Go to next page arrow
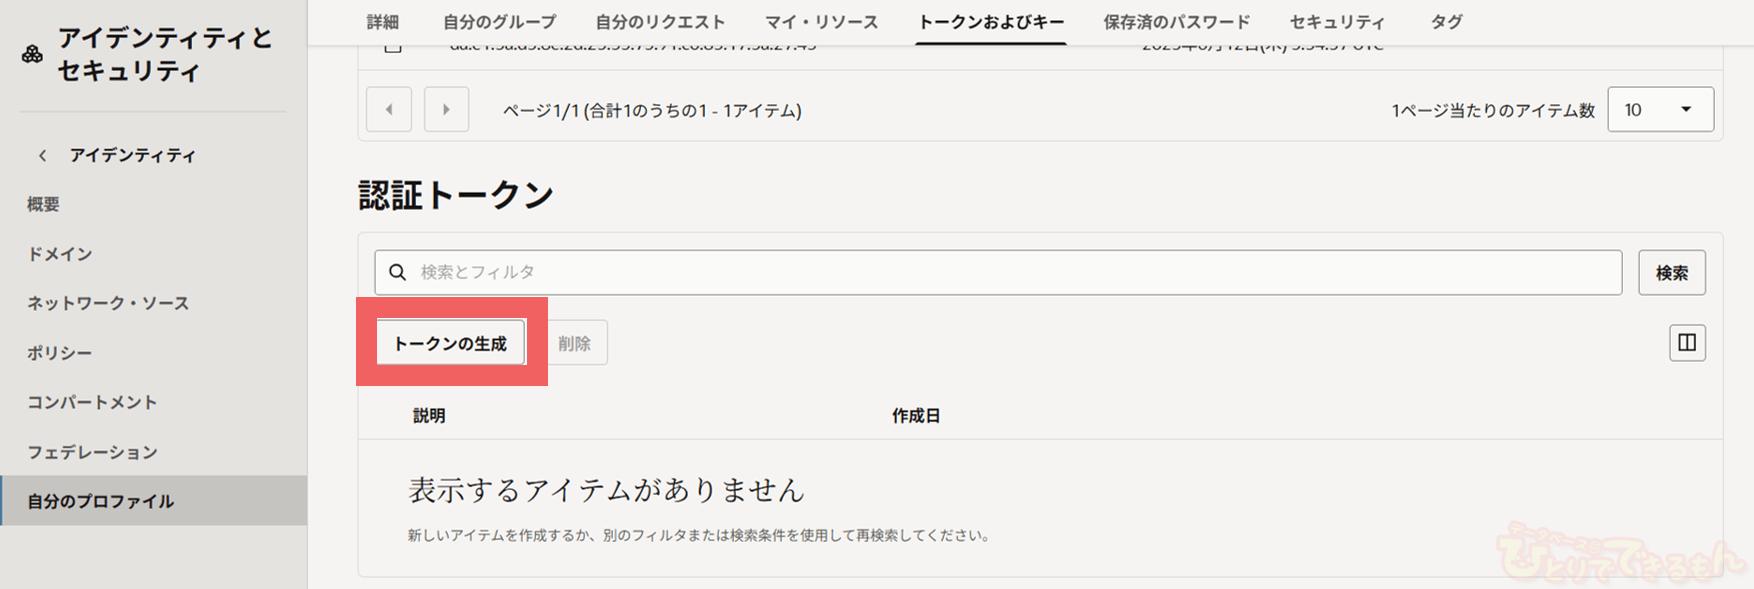The height and width of the screenshot is (589, 1754). pyautogui.click(x=446, y=110)
